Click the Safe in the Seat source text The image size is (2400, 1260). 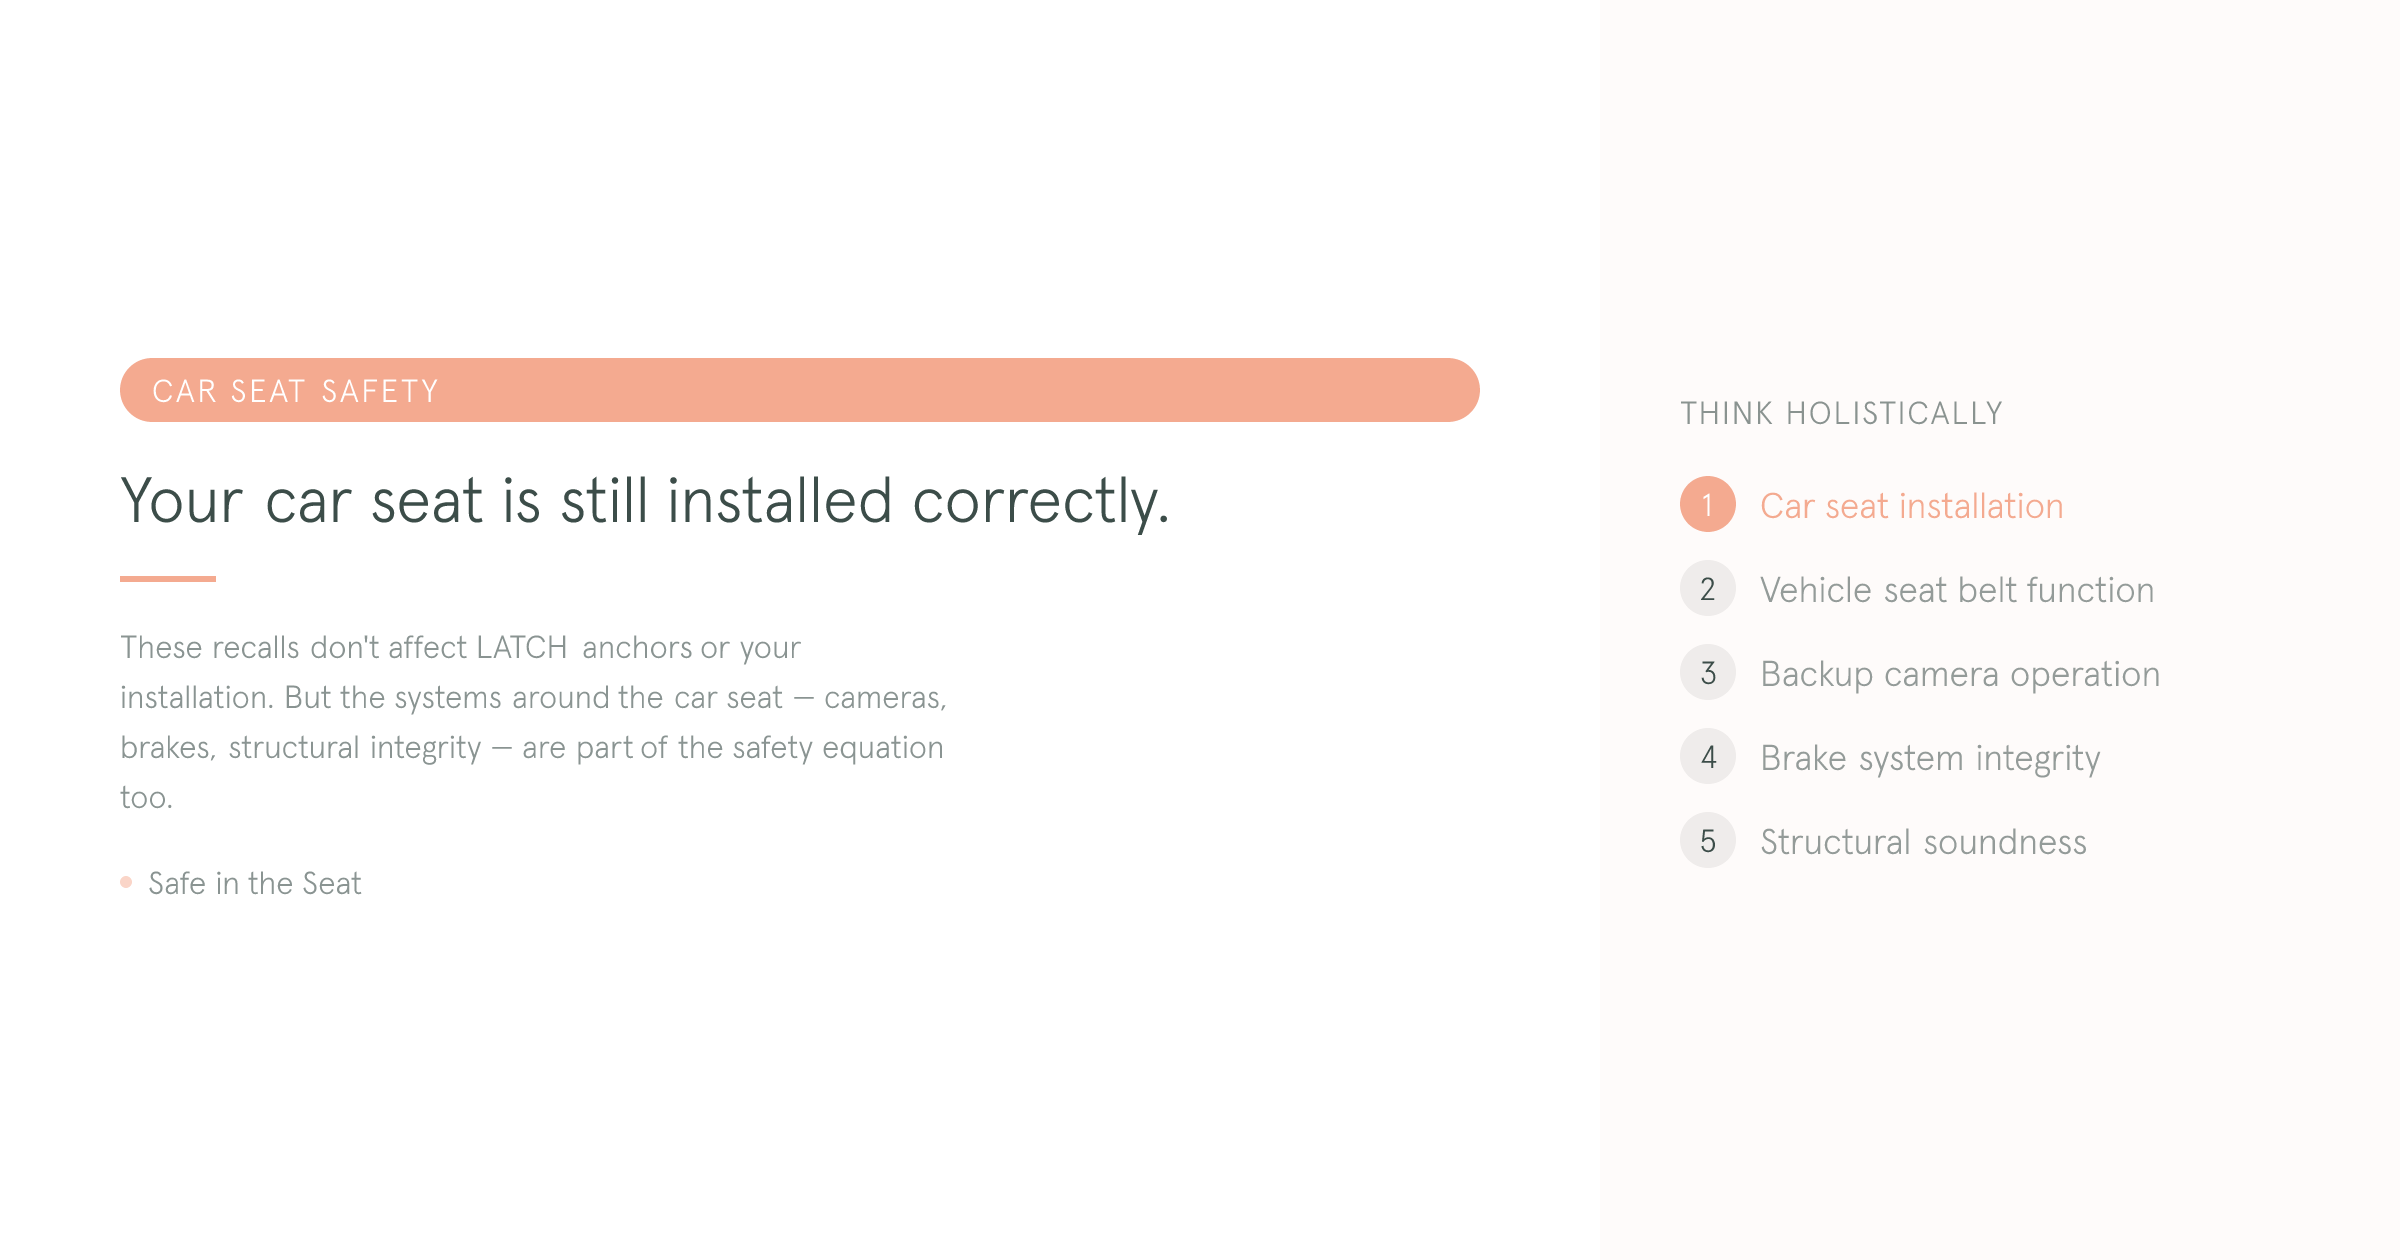pos(255,883)
